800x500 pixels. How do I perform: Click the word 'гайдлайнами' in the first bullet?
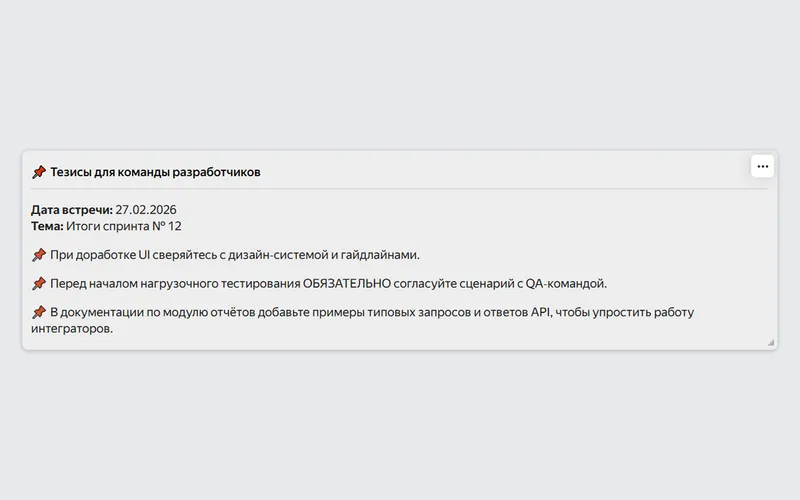tap(380, 255)
